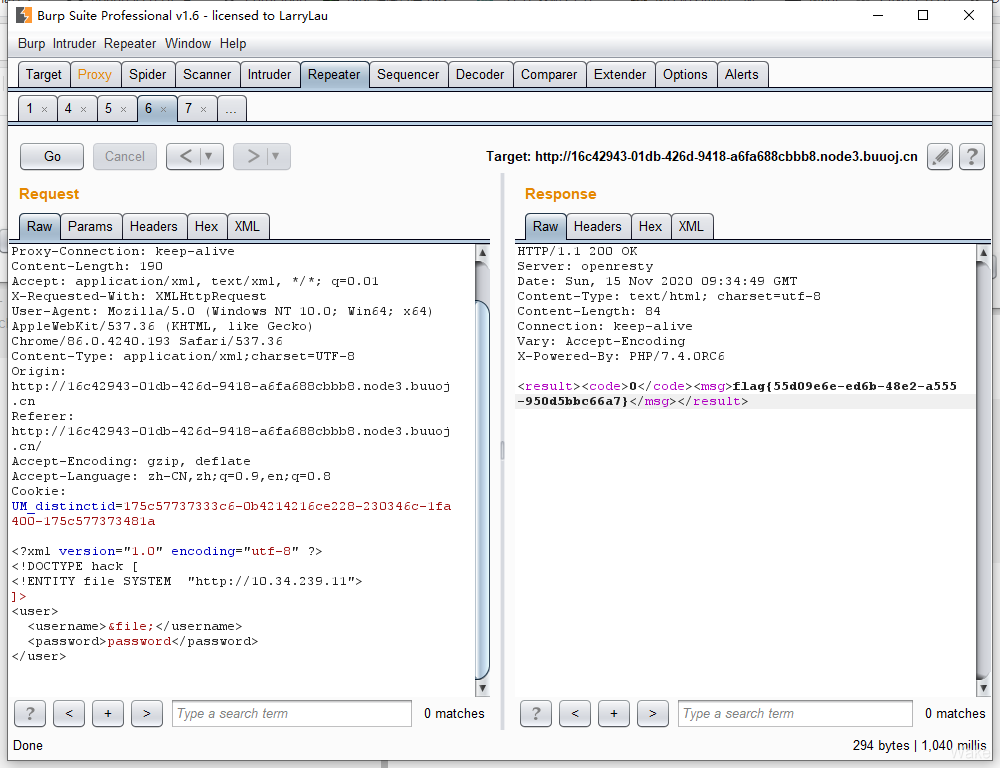Open the Repeater menu in menu bar
1000x768 pixels.
130,43
